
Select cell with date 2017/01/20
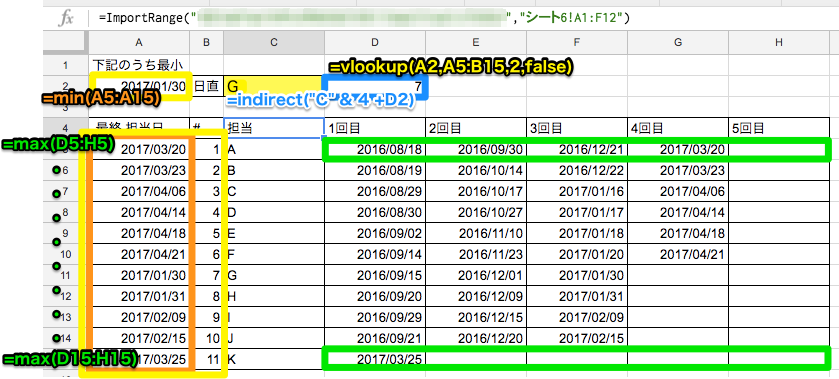(x=576, y=254)
